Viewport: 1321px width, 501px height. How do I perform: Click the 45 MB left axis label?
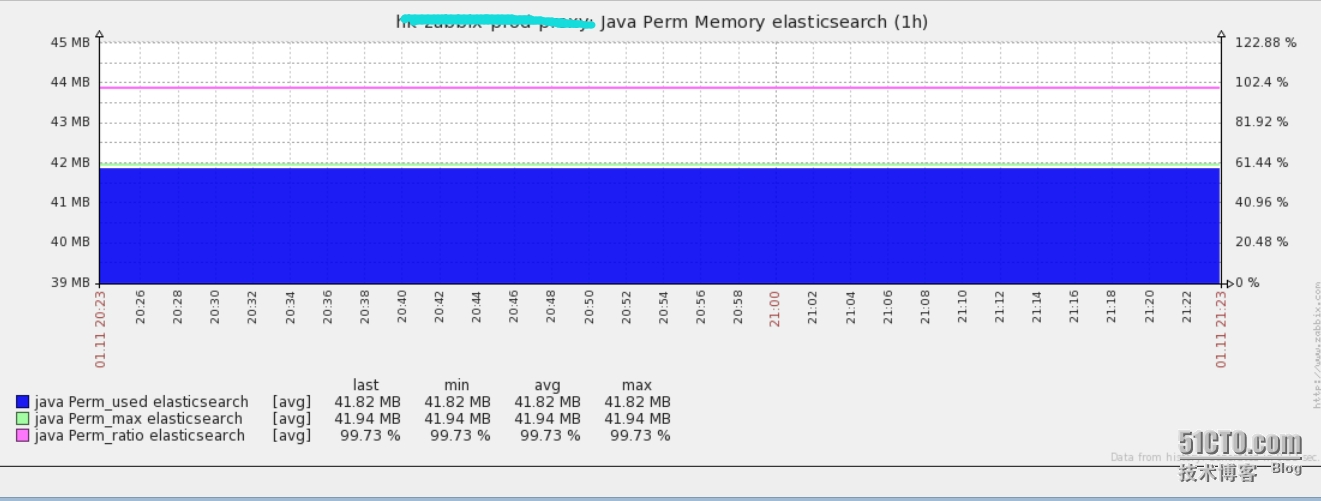69,42
